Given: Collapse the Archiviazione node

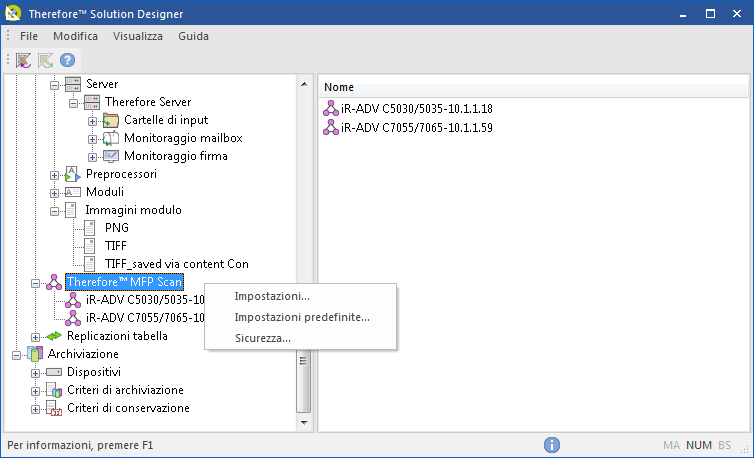Looking at the screenshot, I should [x=16, y=355].
